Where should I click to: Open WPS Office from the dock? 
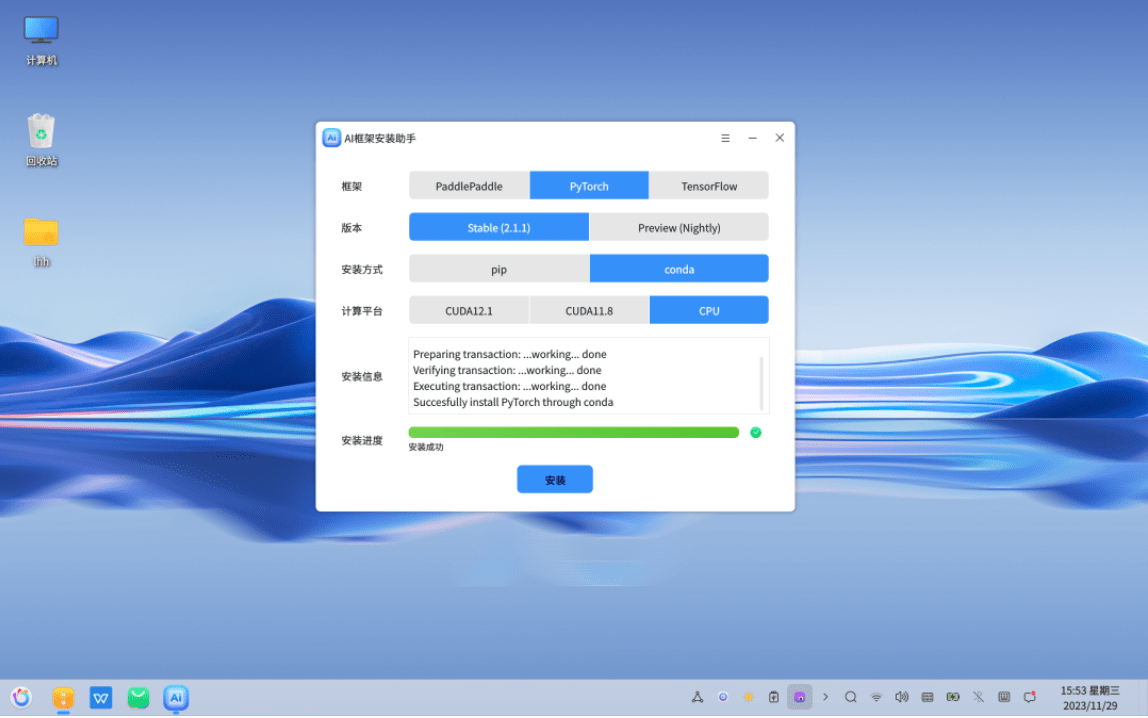(x=100, y=697)
